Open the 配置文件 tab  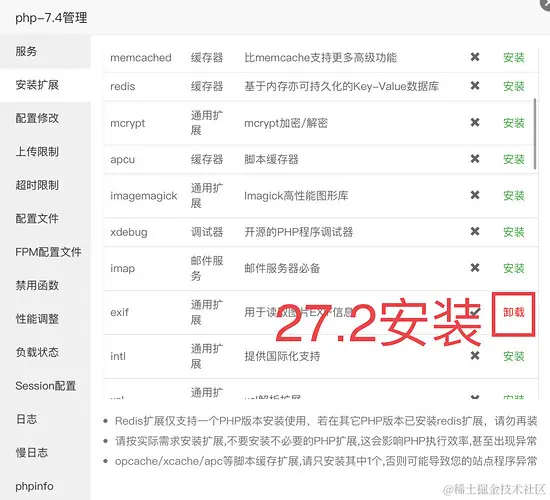45,219
